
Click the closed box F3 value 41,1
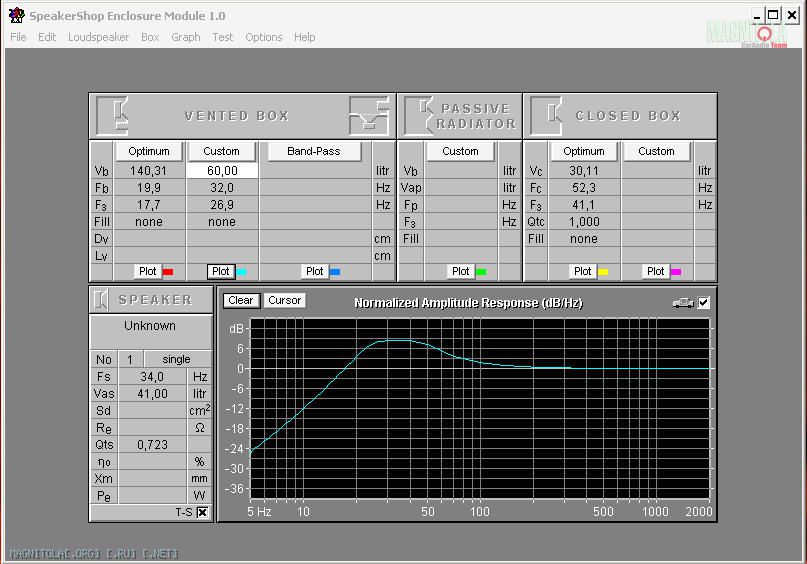point(584,205)
